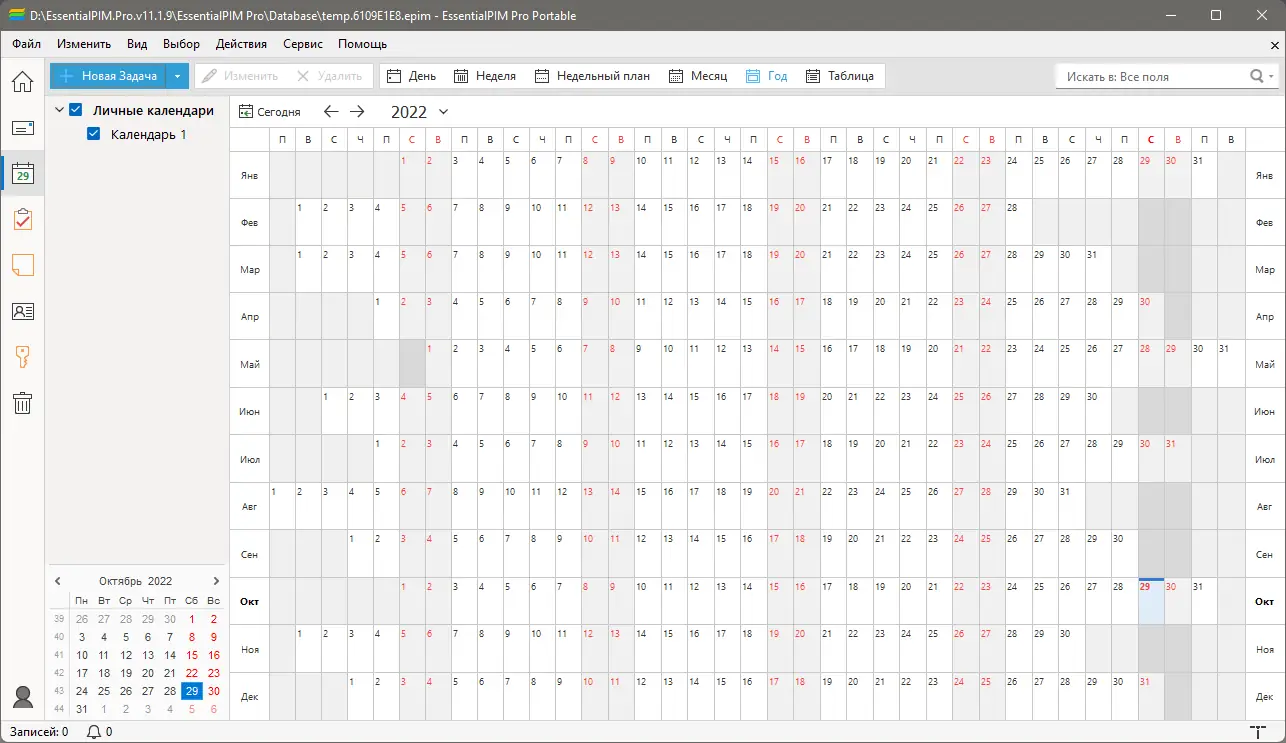The image size is (1286, 743).
Task: Open the user account icon at sidebar bottom
Action: tap(22, 697)
